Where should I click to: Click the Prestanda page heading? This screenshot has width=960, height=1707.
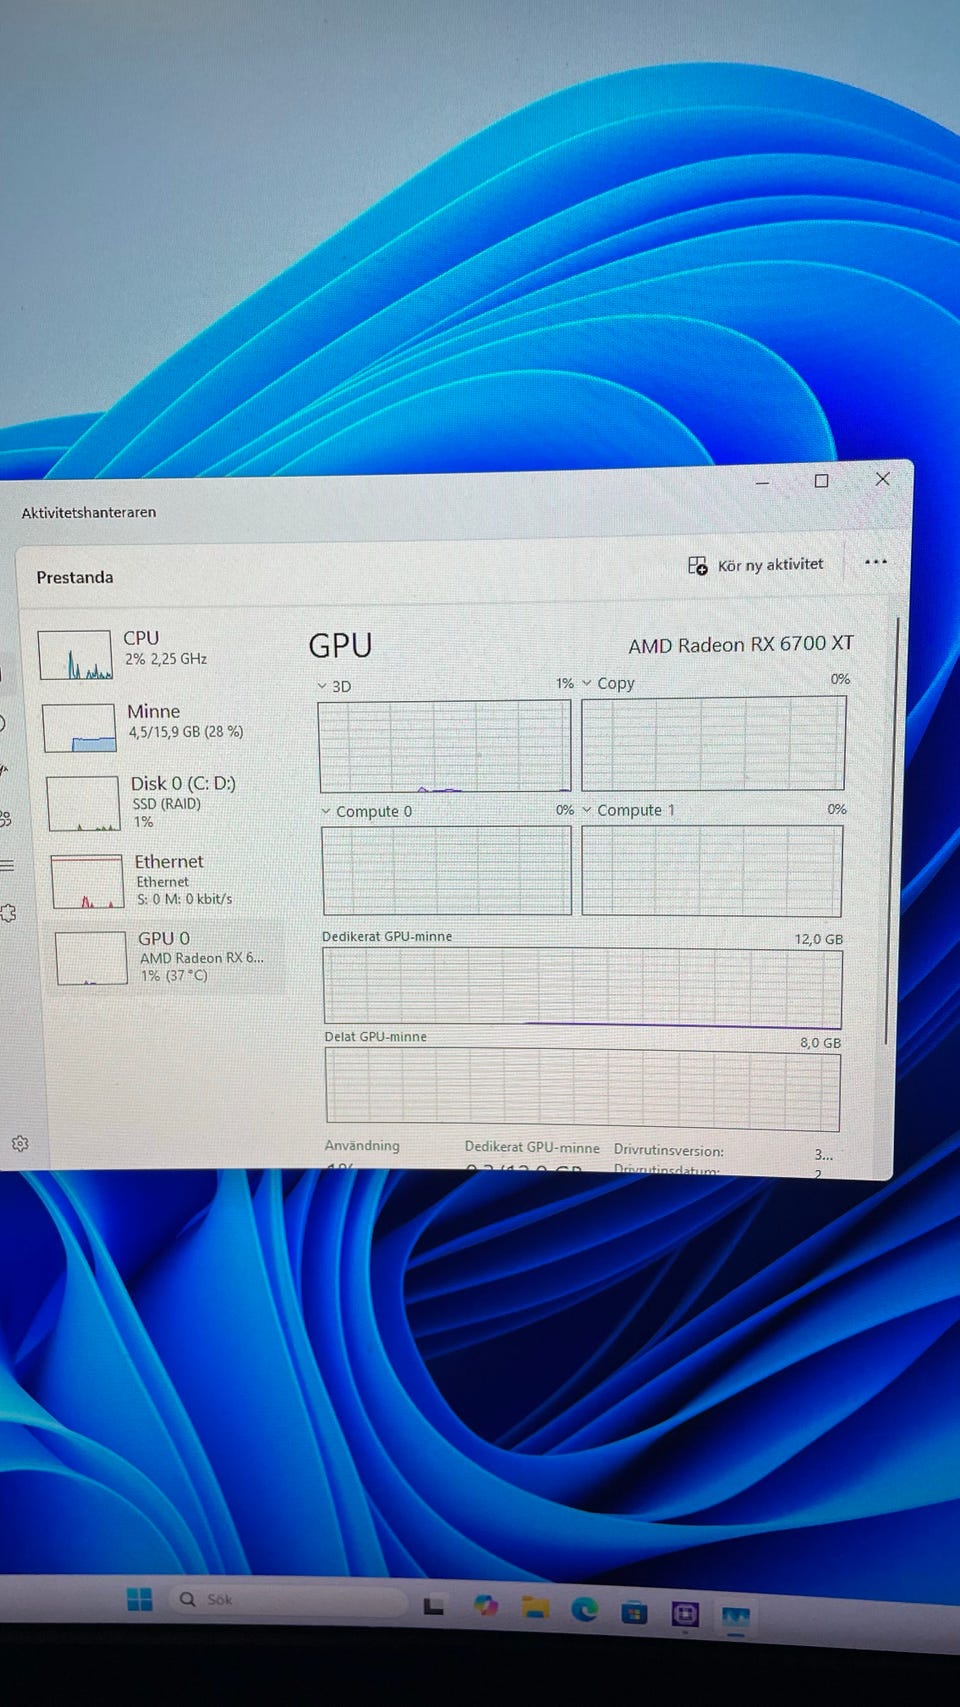pos(75,577)
